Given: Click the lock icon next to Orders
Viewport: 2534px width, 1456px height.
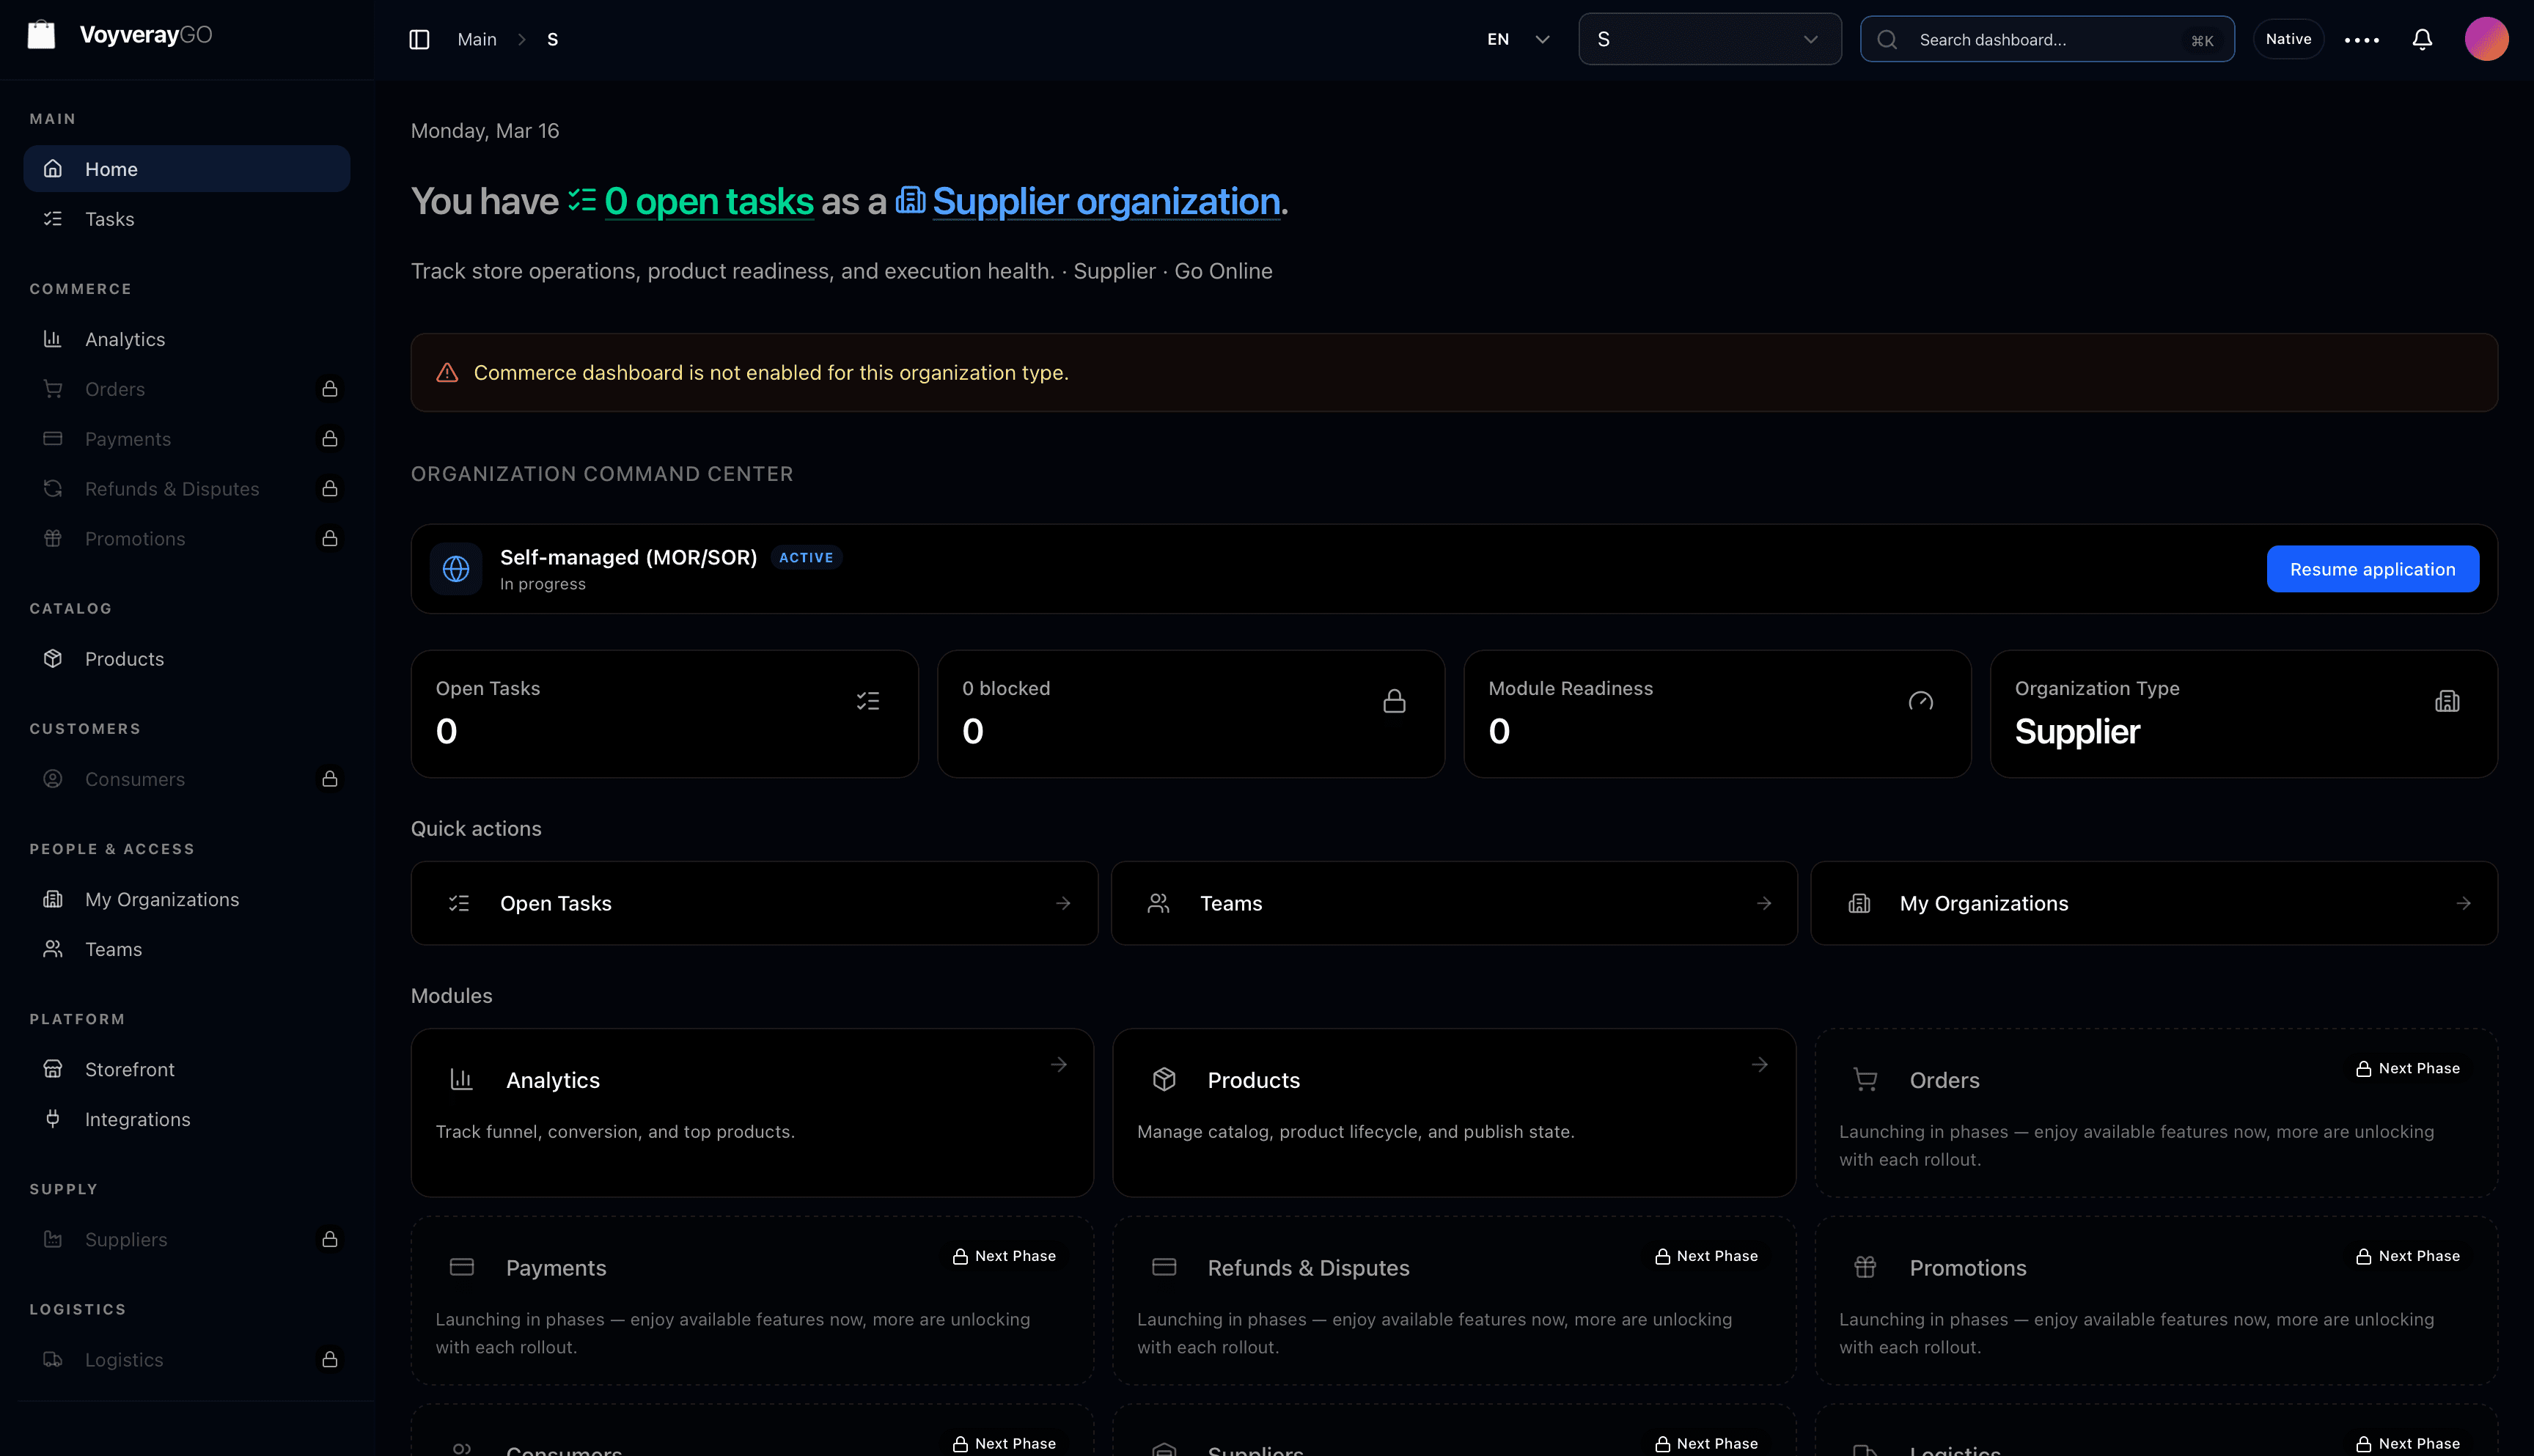Looking at the screenshot, I should [x=331, y=389].
